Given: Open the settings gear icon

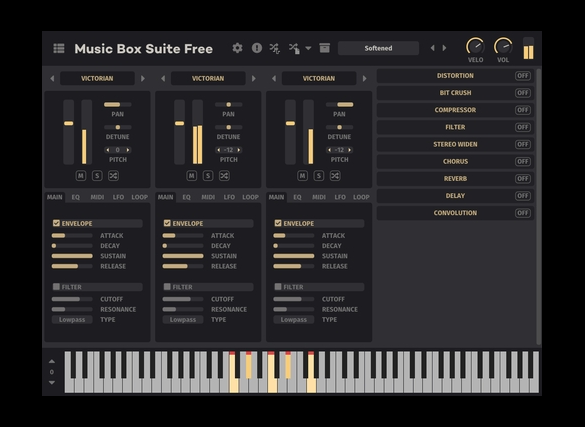Looking at the screenshot, I should [x=237, y=48].
